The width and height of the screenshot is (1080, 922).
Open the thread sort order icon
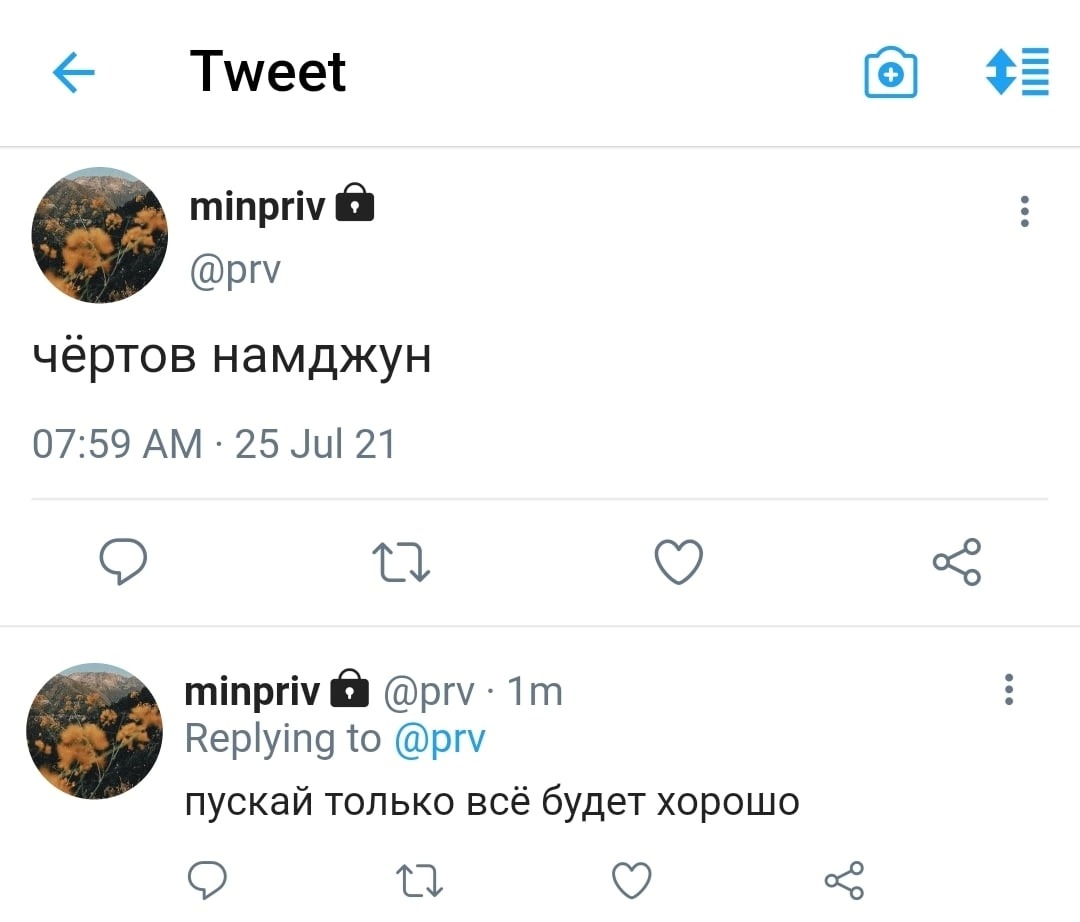(x=1017, y=72)
